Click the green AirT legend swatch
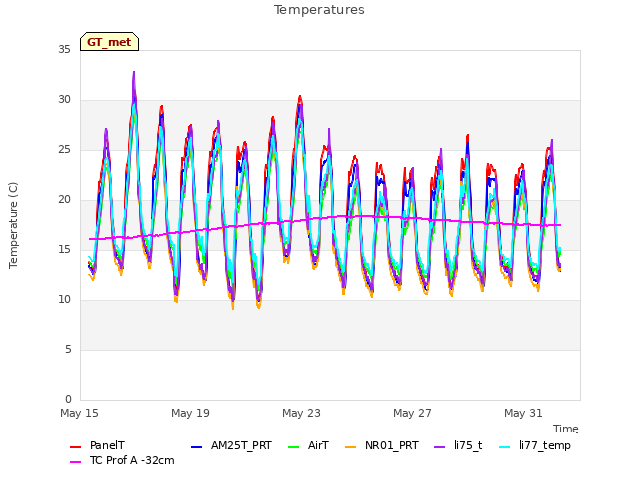640x480 pixels. [x=293, y=447]
